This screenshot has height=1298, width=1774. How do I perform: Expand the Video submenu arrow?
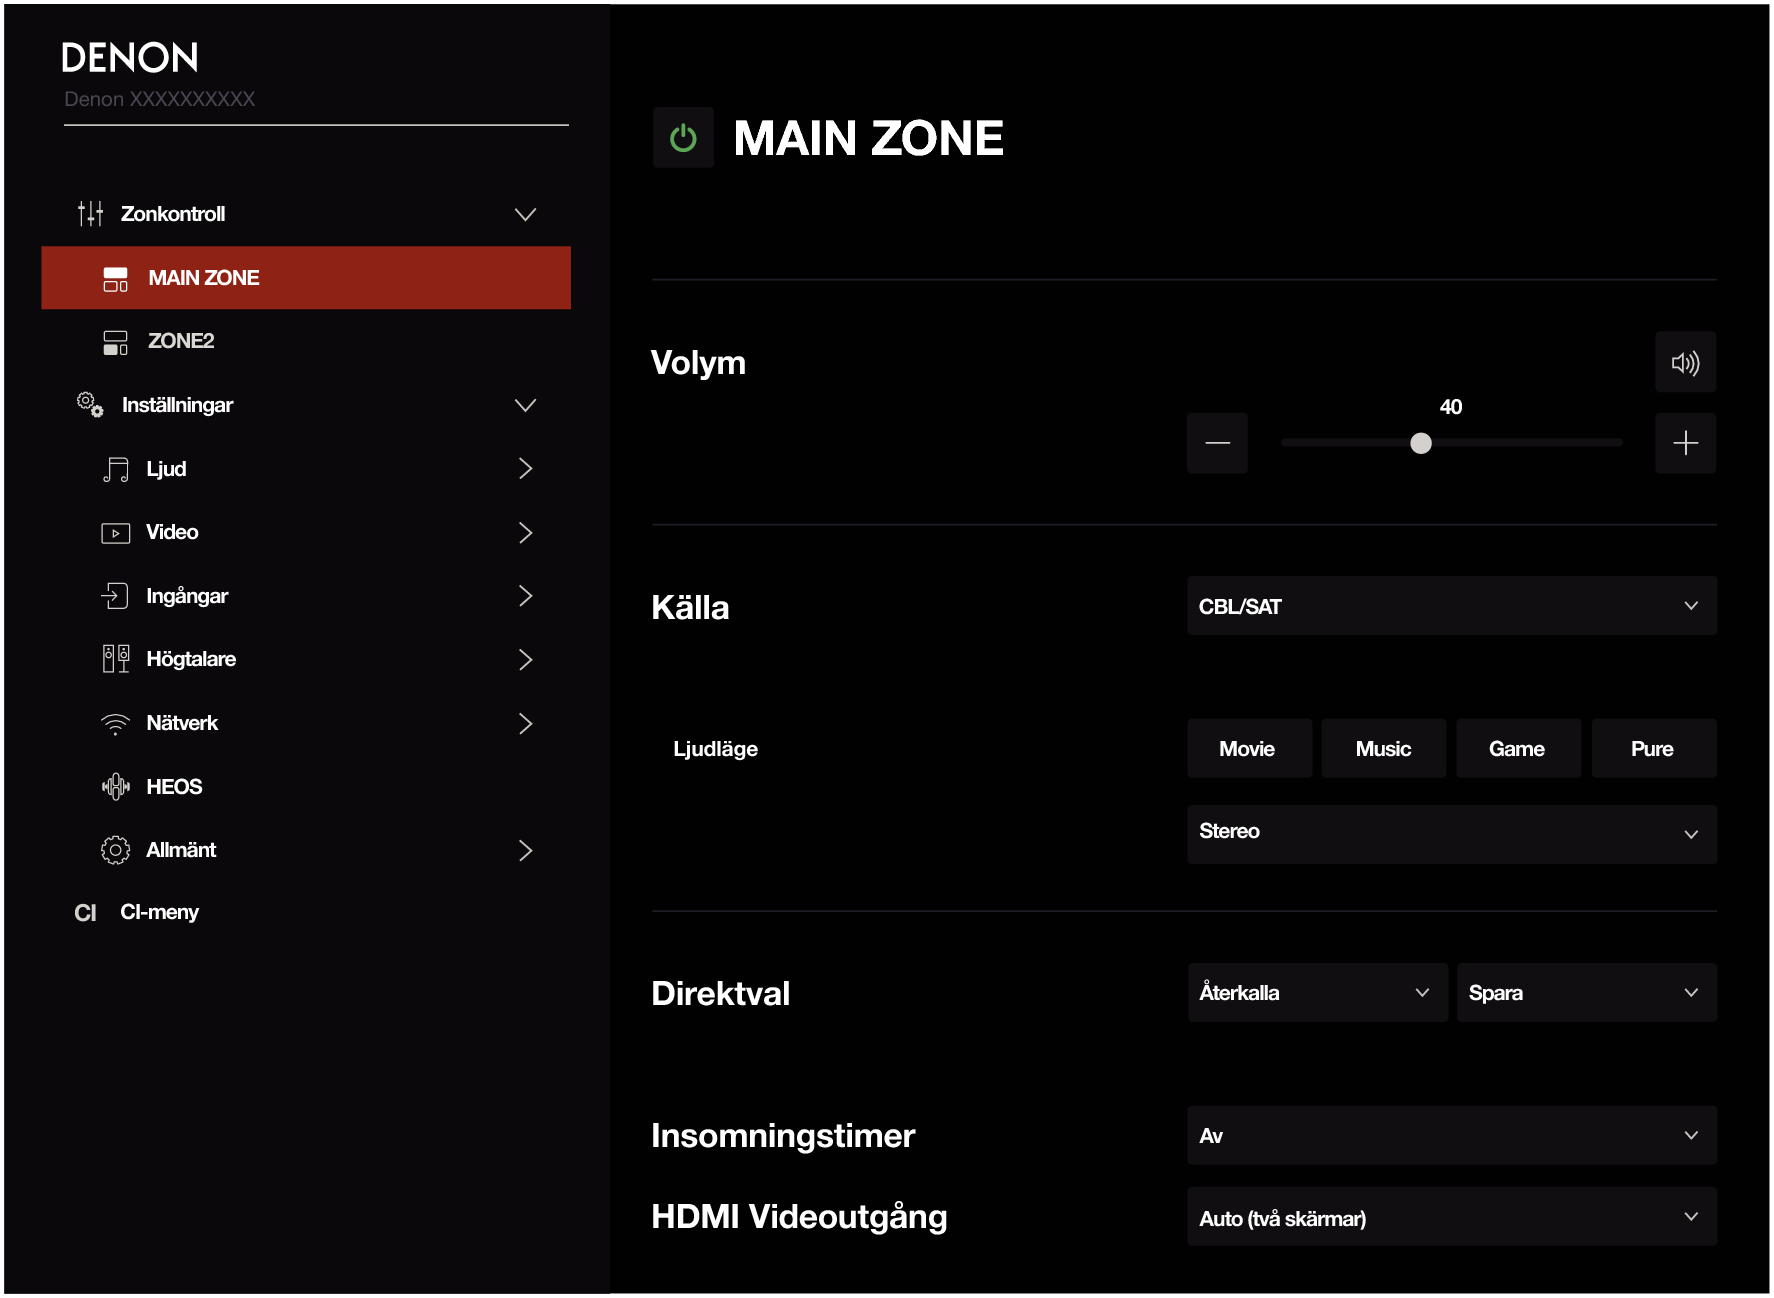(x=525, y=532)
